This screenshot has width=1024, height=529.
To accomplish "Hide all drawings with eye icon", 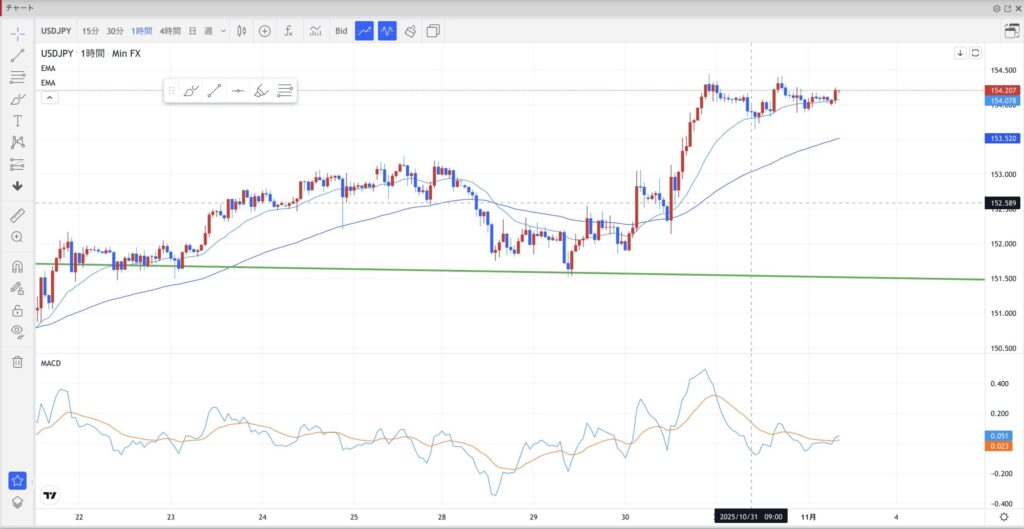I will click(x=17, y=331).
